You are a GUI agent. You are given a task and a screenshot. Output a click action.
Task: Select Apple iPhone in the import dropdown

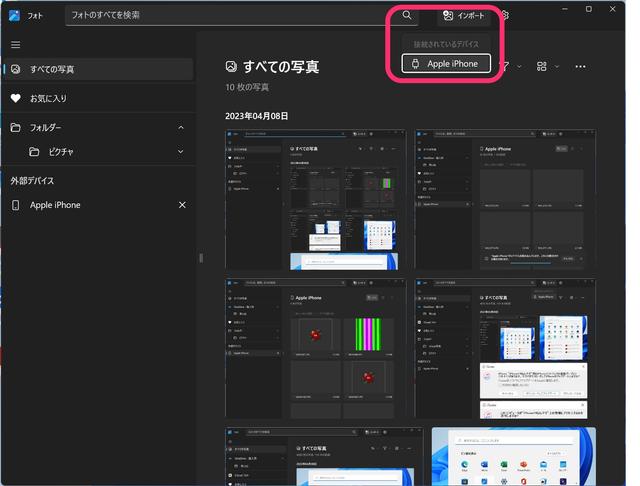[x=446, y=63]
